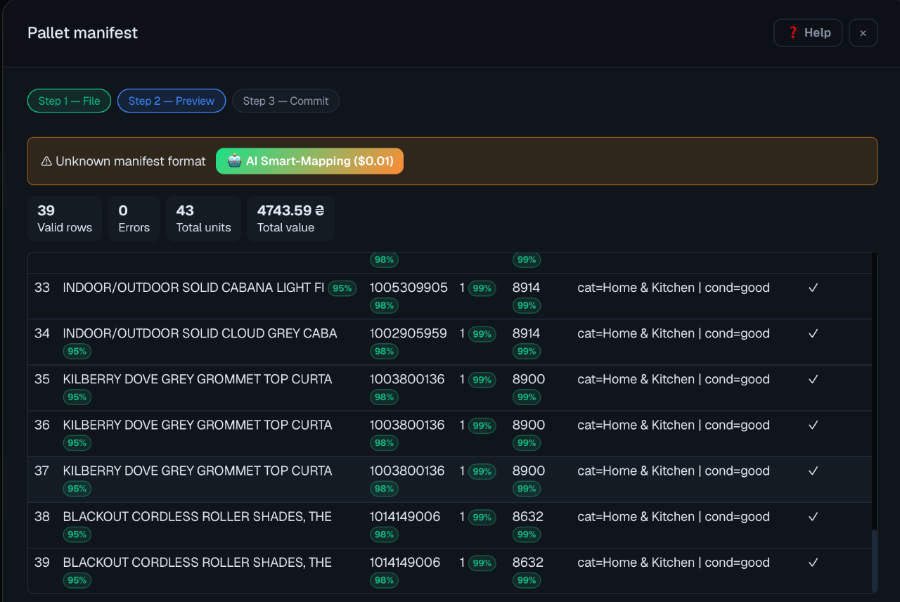Click the checkmark on row 38

813,516
